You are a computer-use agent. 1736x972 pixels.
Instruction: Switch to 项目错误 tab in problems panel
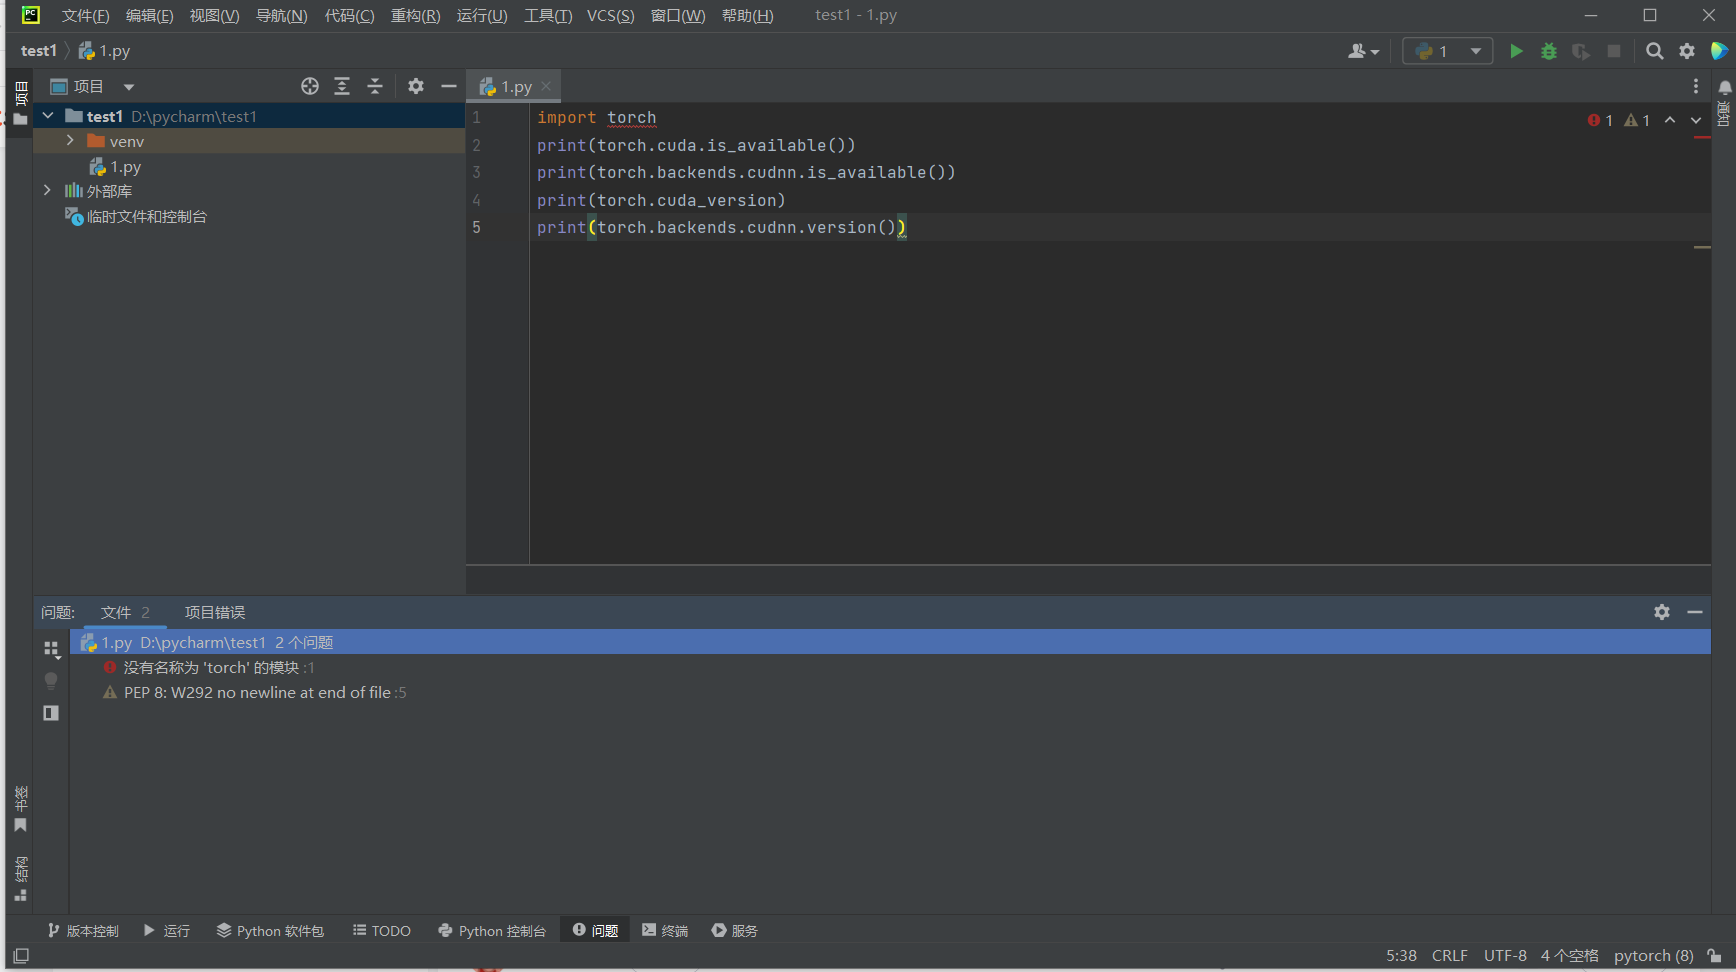(x=214, y=612)
